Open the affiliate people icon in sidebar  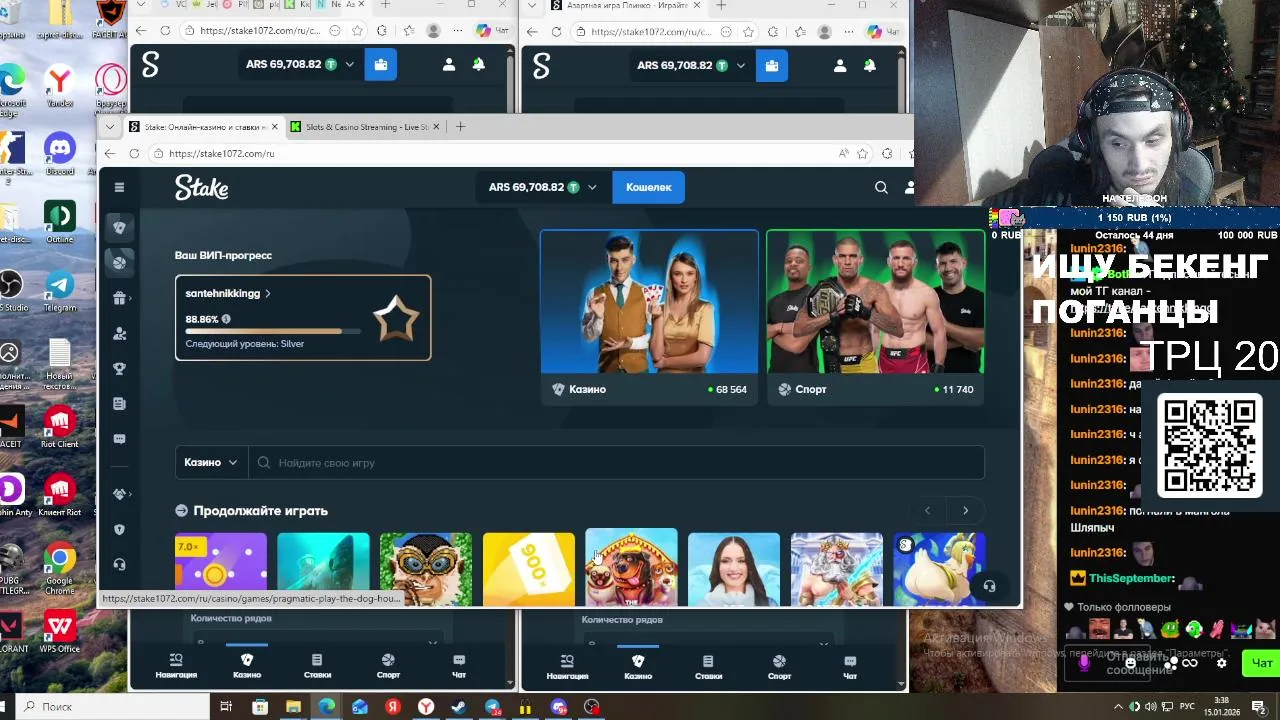pos(119,333)
